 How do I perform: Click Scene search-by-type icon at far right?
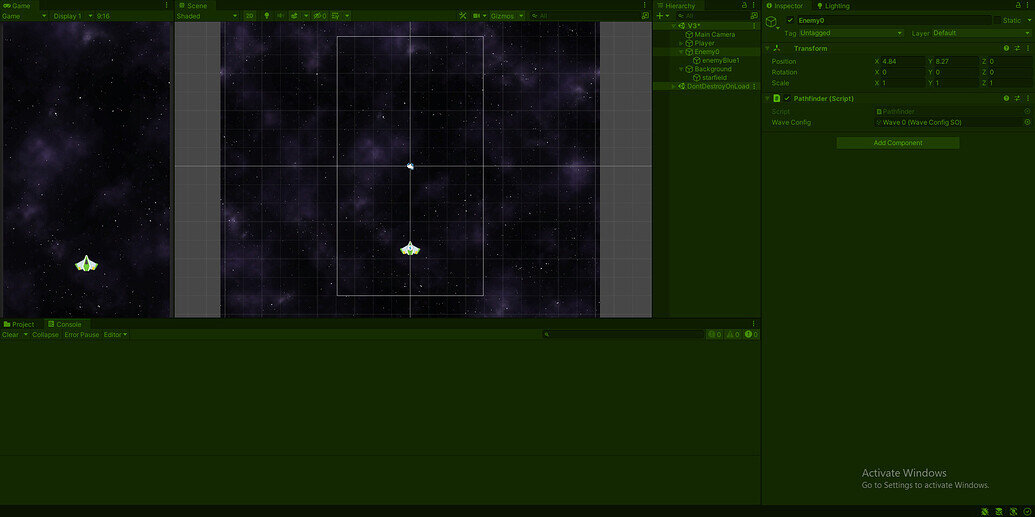[645, 16]
